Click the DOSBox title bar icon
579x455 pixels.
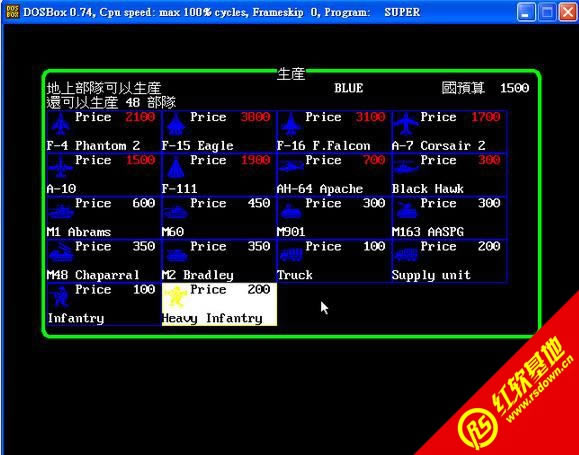(x=12, y=12)
